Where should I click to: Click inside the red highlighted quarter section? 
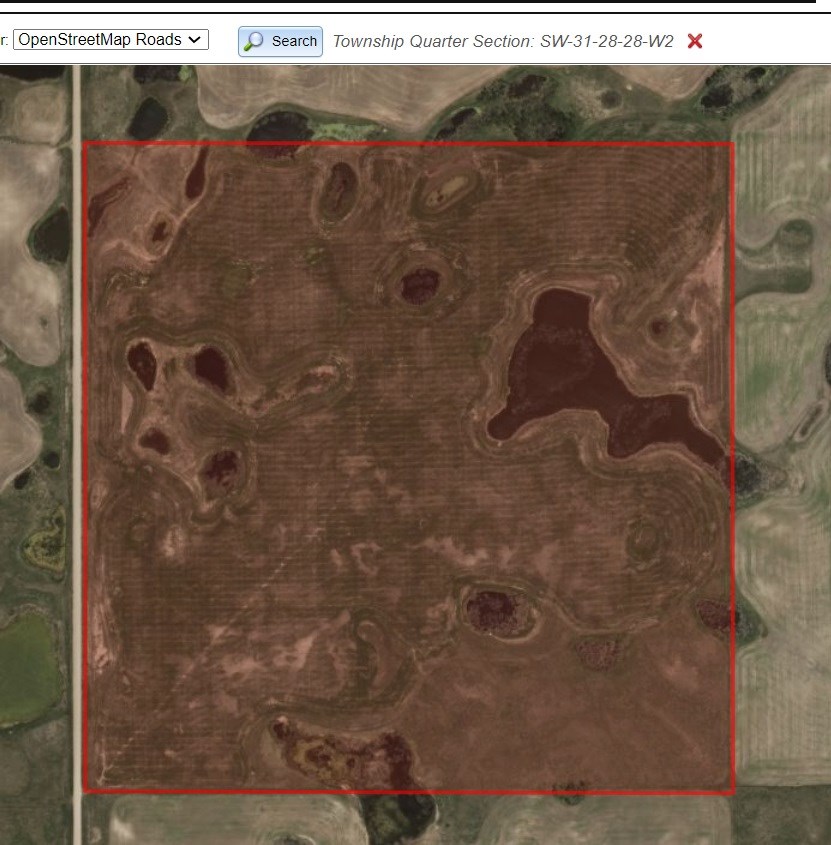click(409, 468)
